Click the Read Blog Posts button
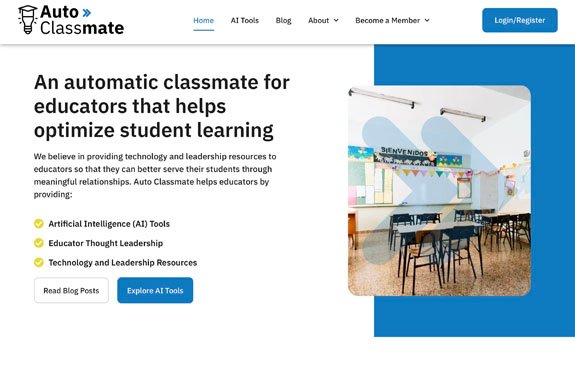This screenshot has height=365, width=575. 71,291
